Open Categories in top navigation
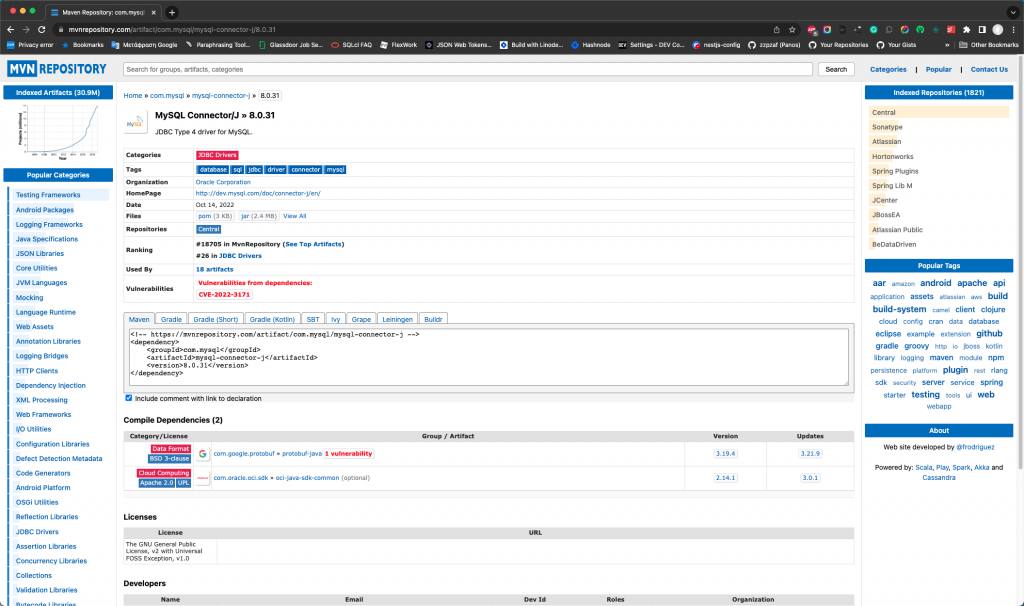 pos(888,69)
